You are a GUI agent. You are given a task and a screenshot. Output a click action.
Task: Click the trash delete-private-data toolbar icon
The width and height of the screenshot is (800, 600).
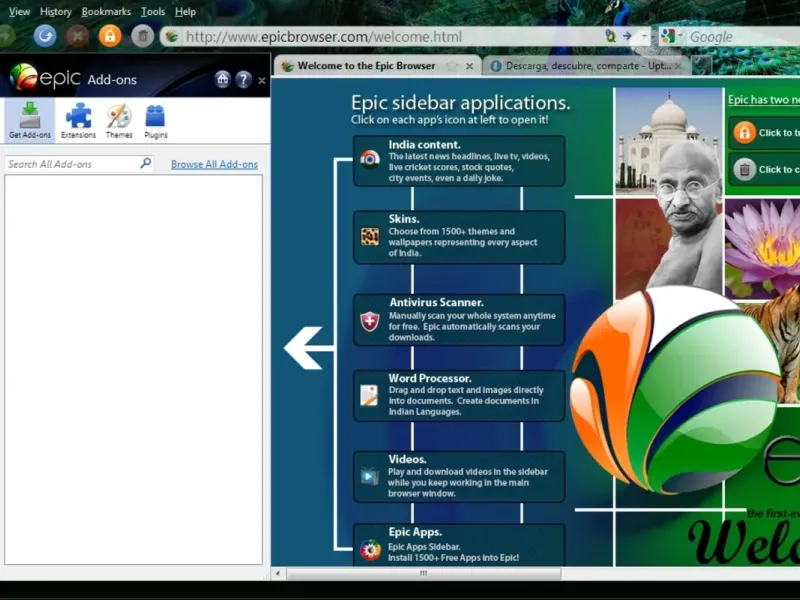click(x=143, y=36)
